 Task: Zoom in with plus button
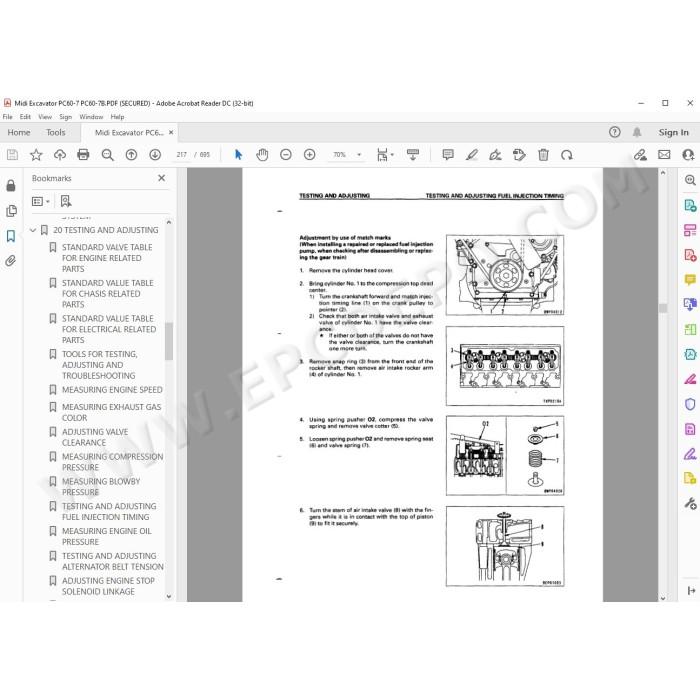309,155
